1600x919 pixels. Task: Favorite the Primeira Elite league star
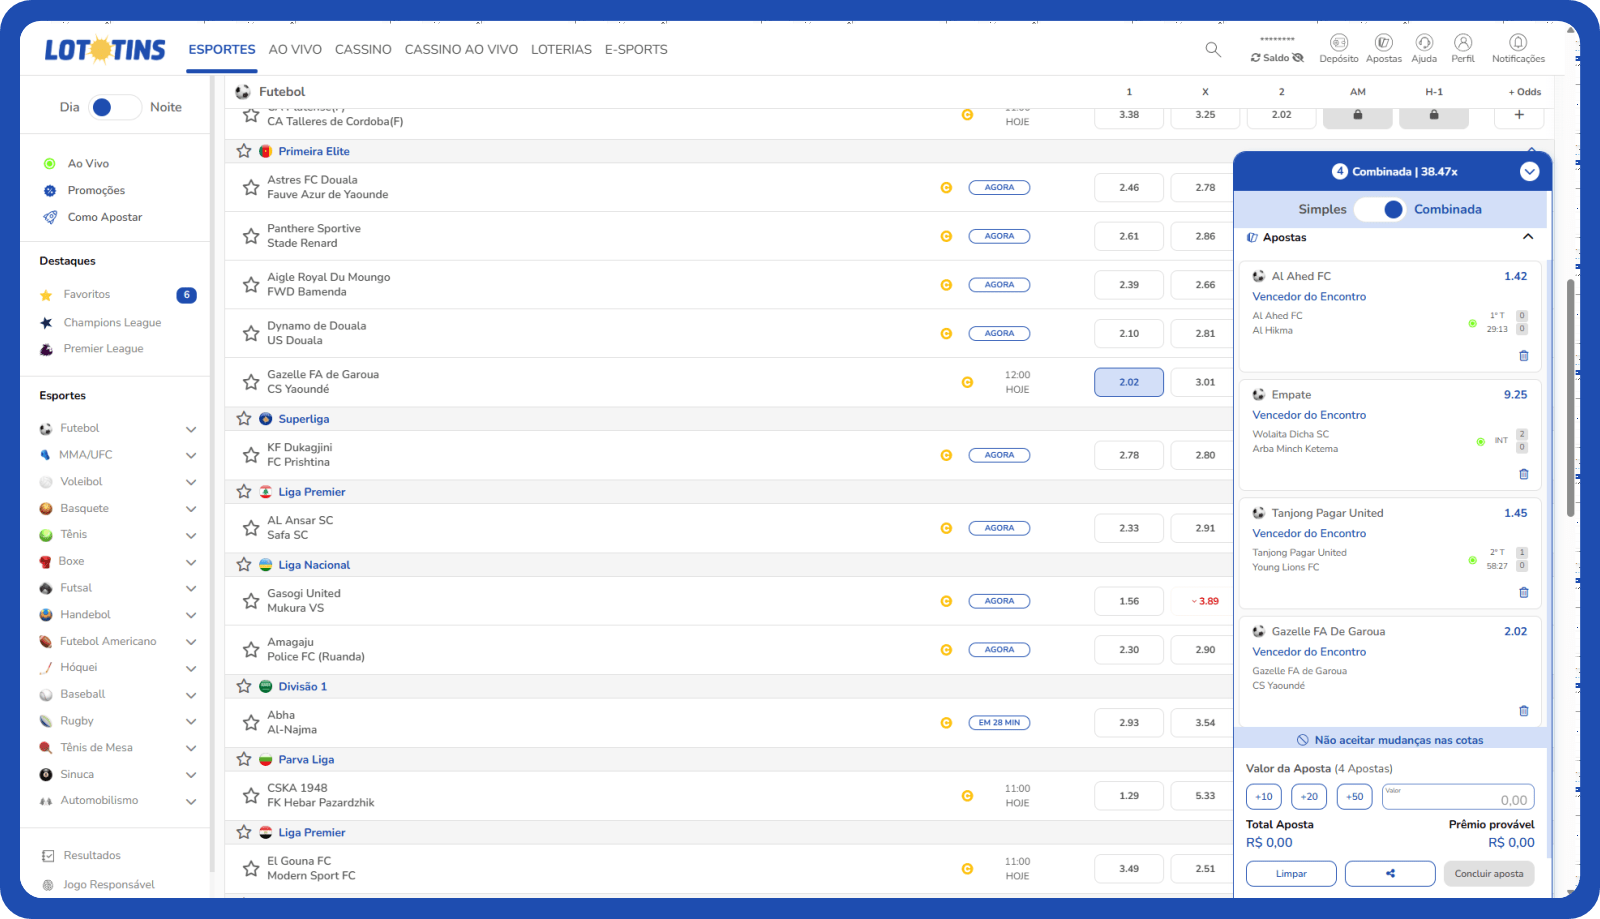click(x=244, y=151)
